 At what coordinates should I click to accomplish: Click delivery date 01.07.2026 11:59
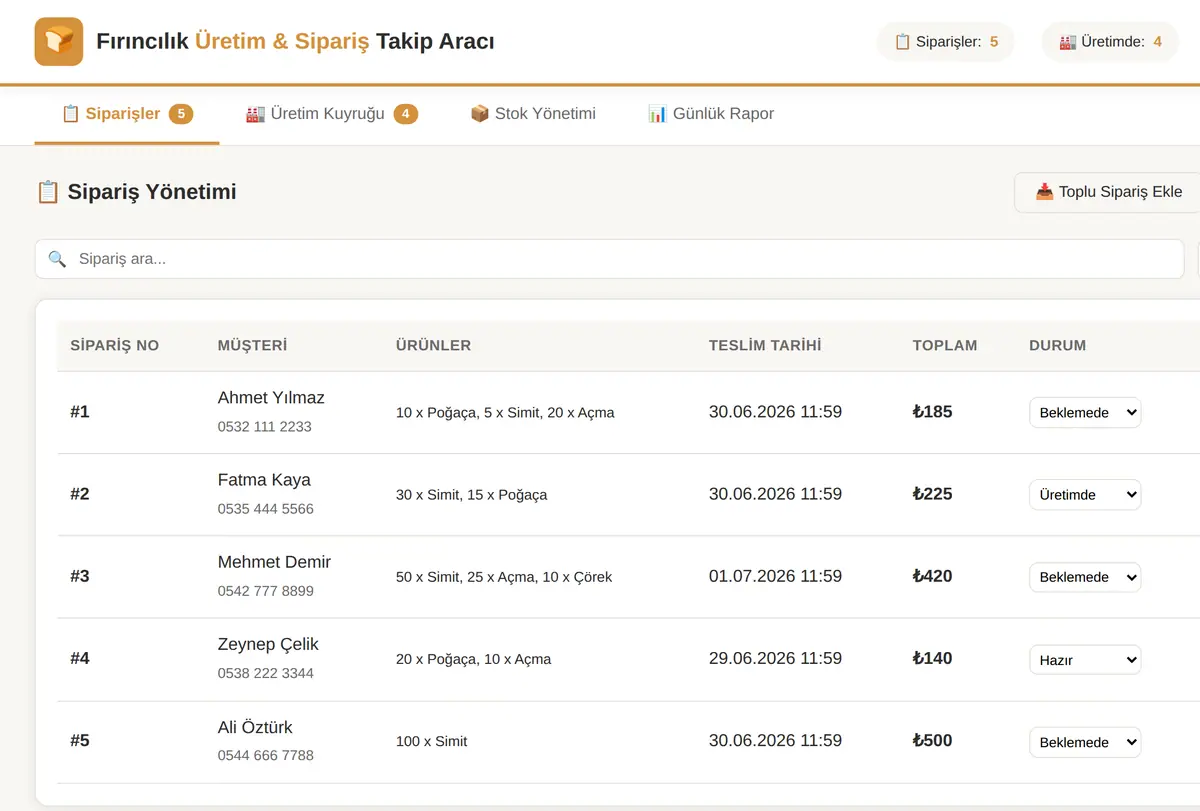click(775, 576)
